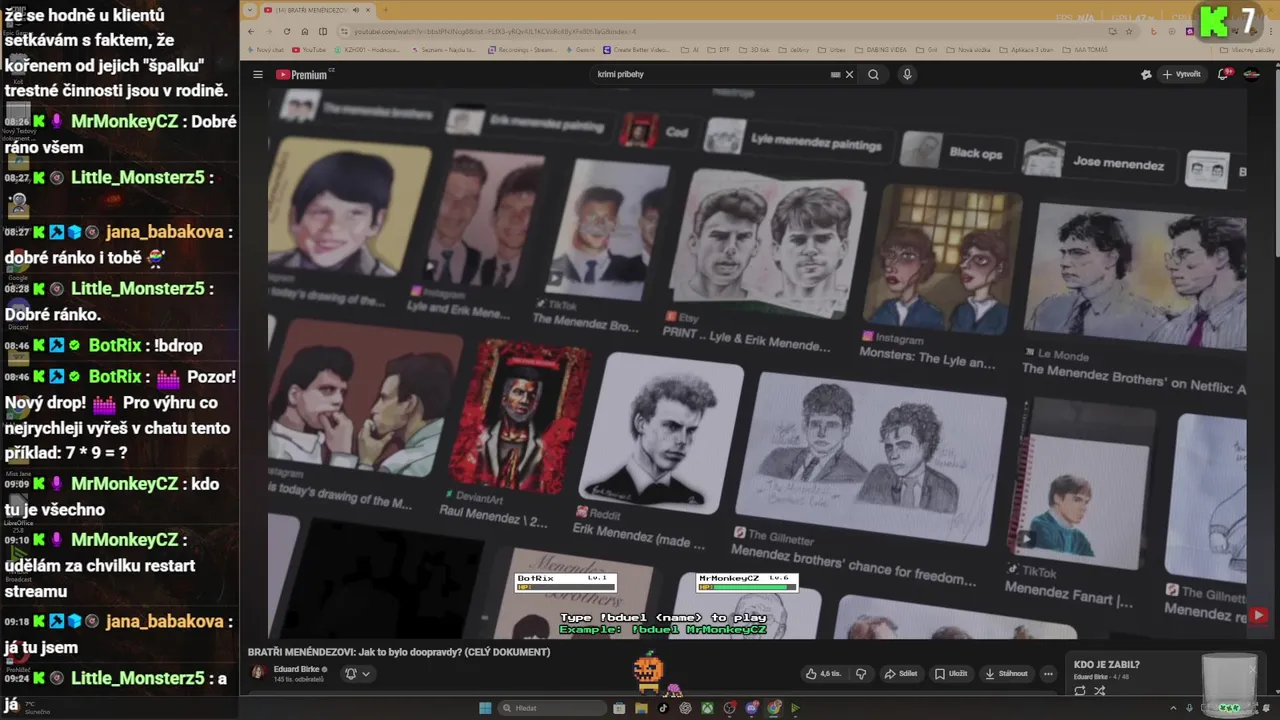This screenshot has height=720, width=1280.
Task: Click MrMonkeyCZ 'Dobré ráno všem' chat message
Action: (120, 134)
